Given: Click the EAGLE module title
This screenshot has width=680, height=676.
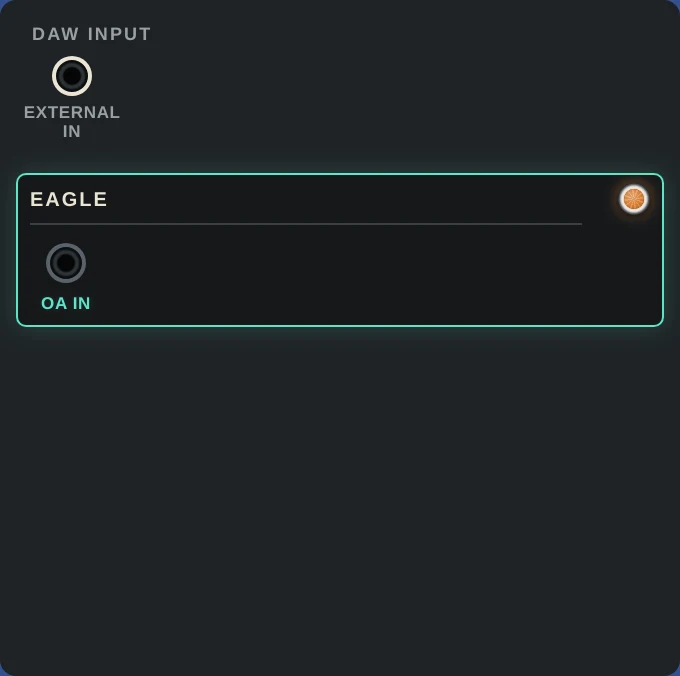Looking at the screenshot, I should 69,199.
